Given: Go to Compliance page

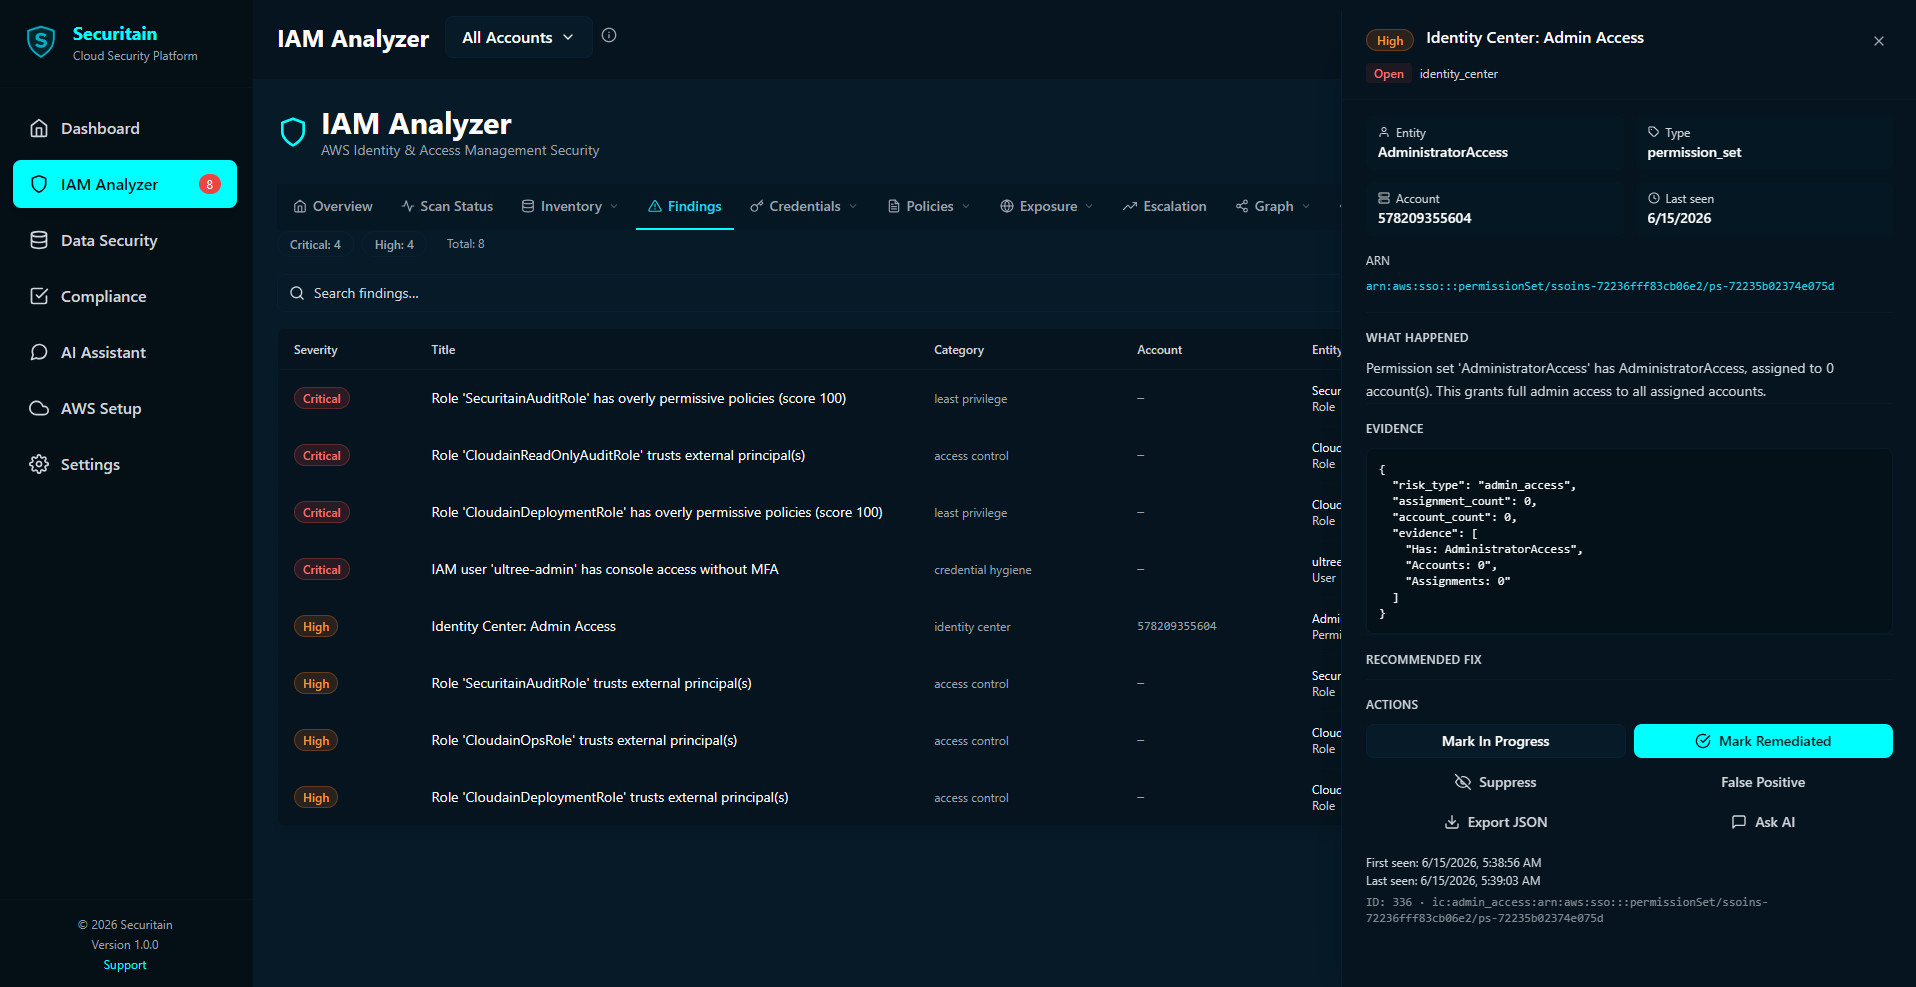Looking at the screenshot, I should tap(125, 296).
